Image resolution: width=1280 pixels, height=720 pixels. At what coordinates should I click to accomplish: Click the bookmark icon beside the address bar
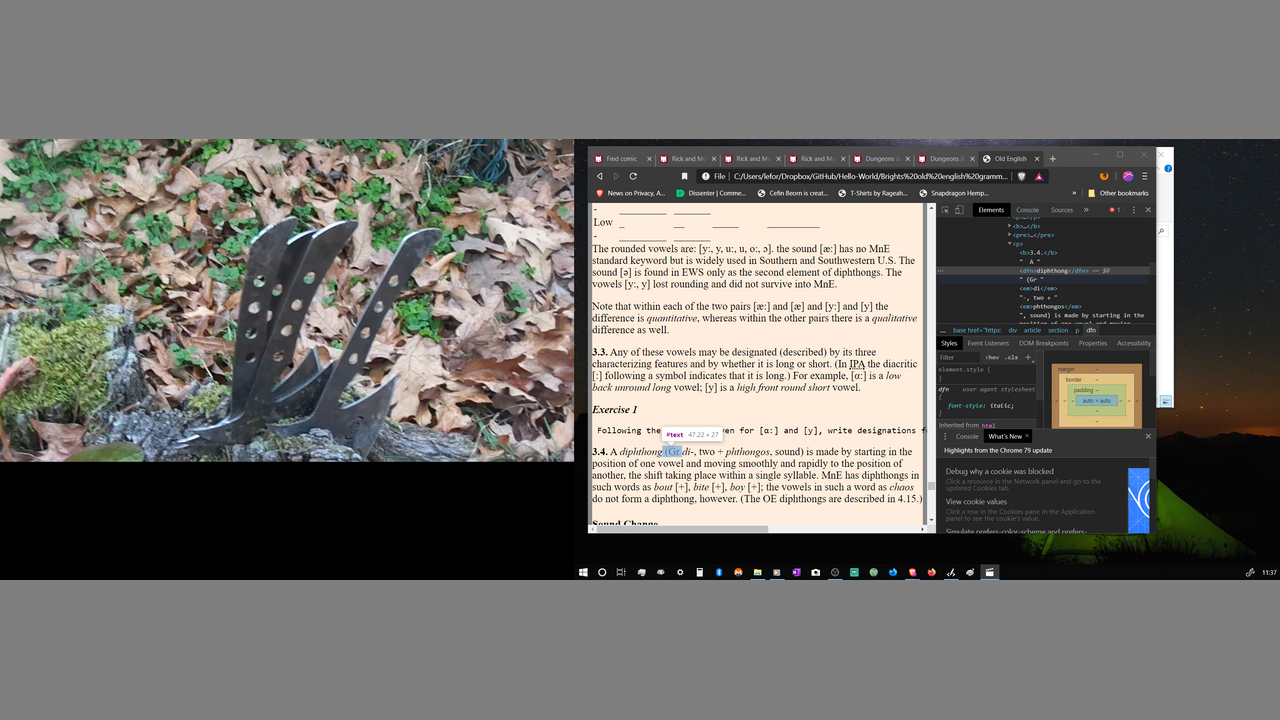pyautogui.click(x=684, y=176)
